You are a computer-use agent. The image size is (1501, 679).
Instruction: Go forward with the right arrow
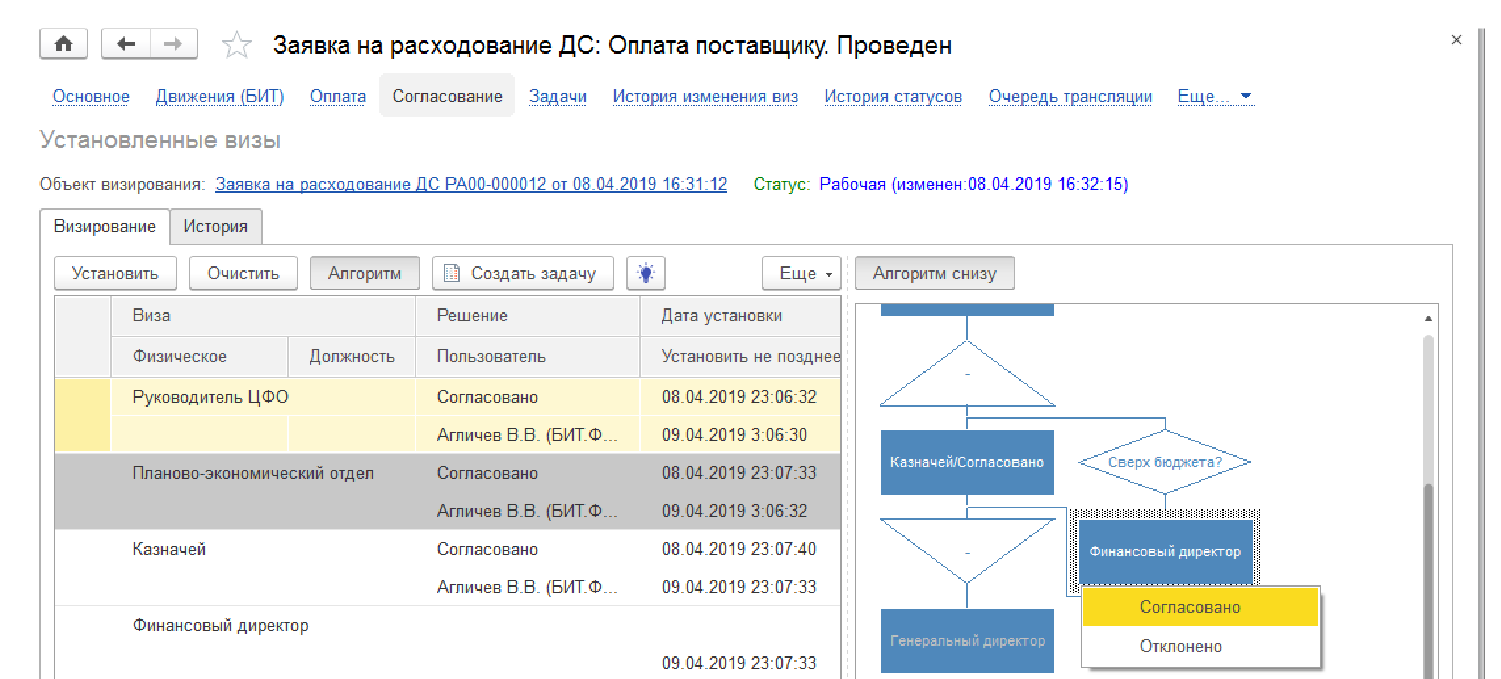click(x=173, y=44)
